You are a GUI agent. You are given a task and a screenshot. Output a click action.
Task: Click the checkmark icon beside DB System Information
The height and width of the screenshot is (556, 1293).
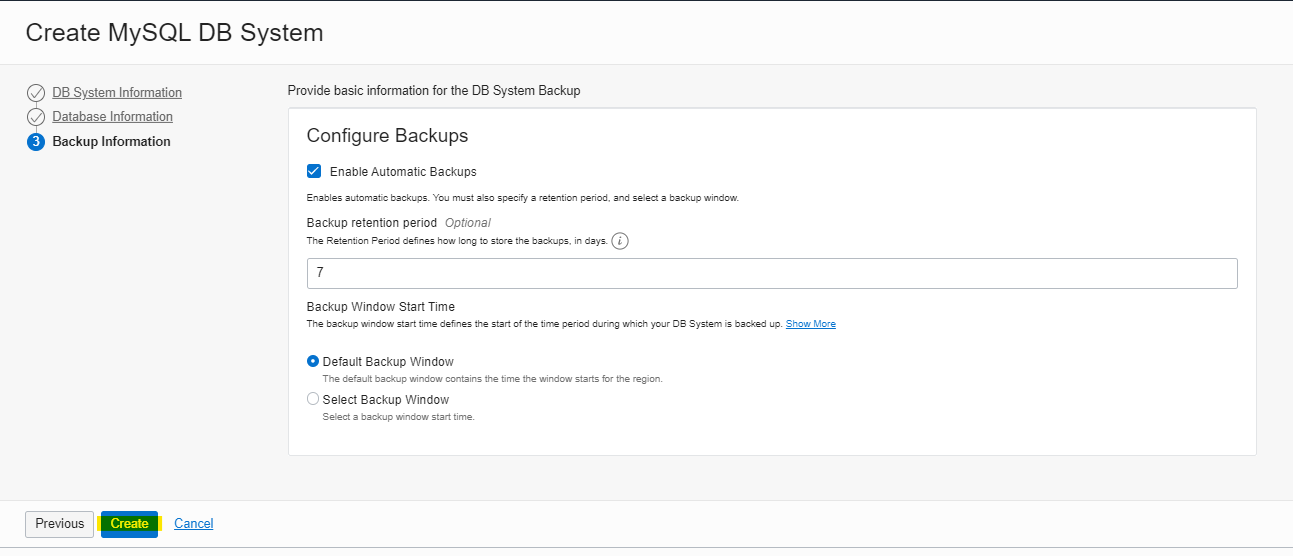[36, 93]
